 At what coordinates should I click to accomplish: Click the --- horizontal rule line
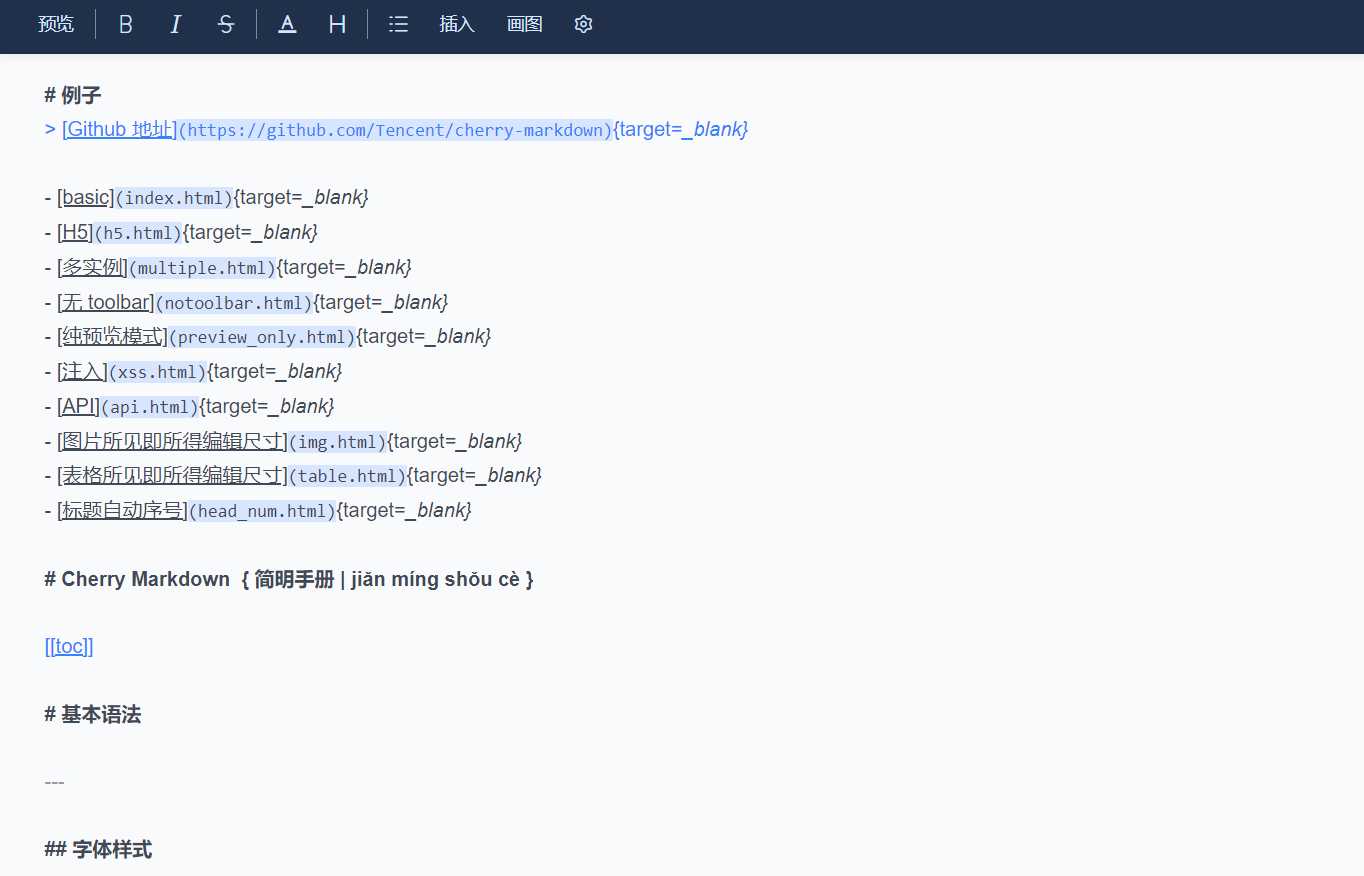pos(54,782)
